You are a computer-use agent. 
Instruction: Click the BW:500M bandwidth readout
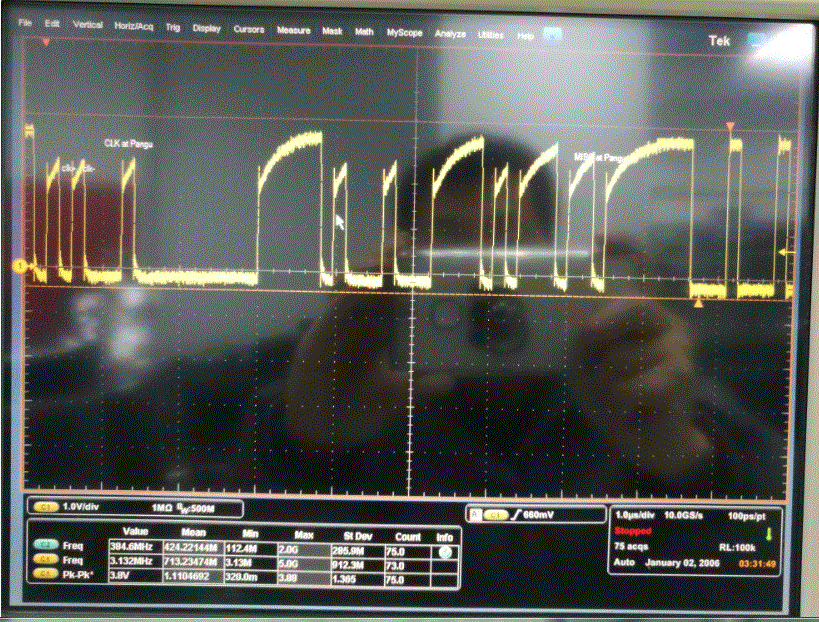pos(195,509)
